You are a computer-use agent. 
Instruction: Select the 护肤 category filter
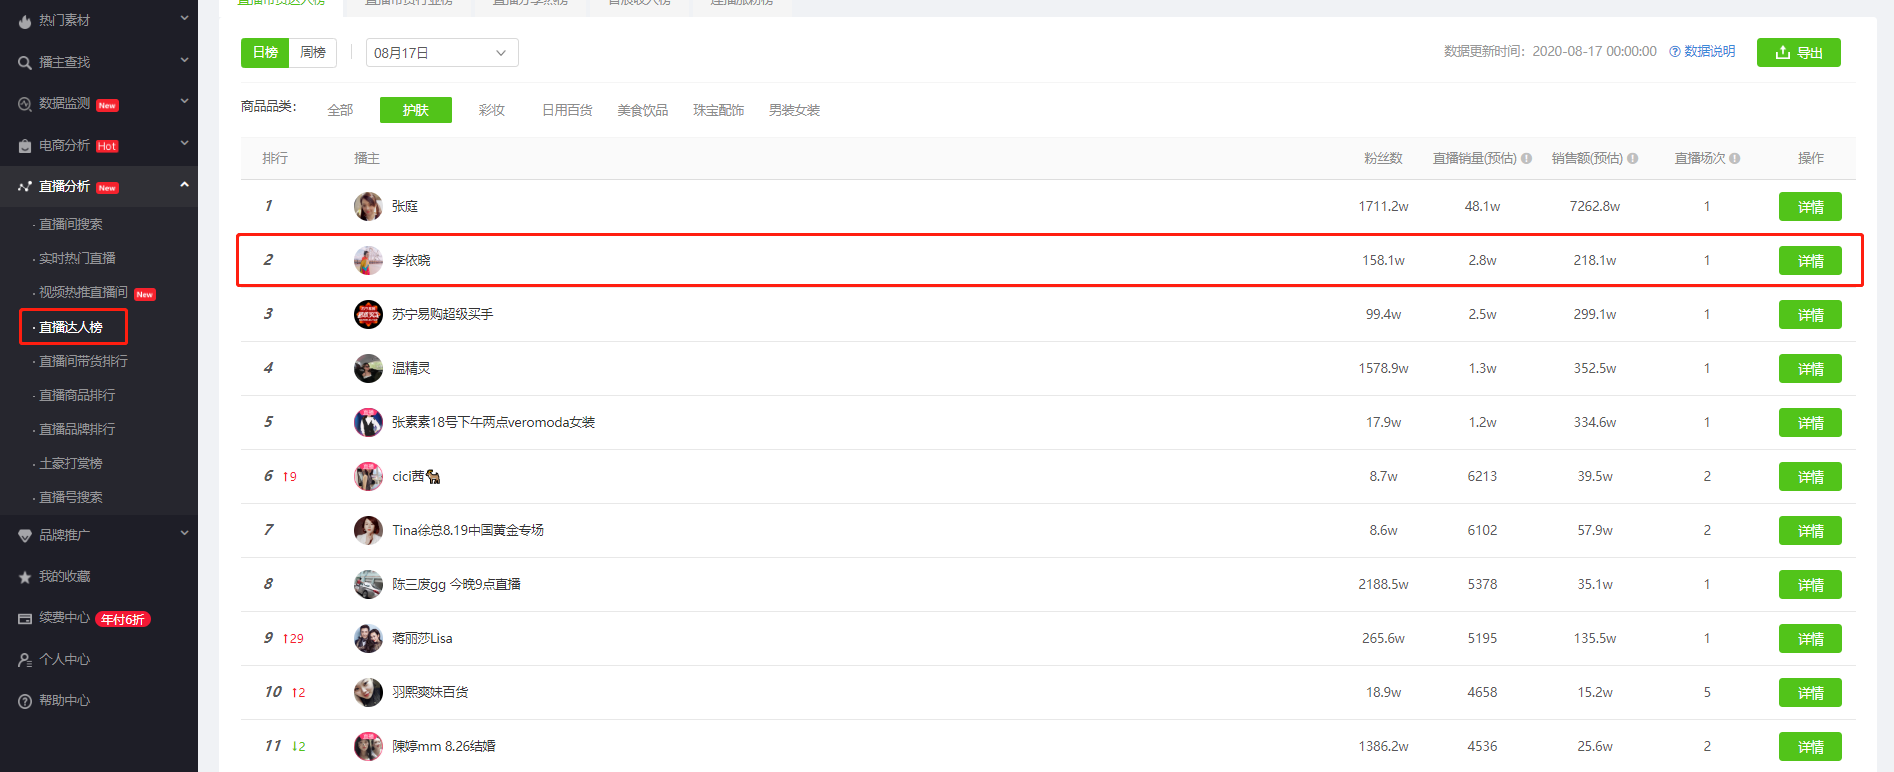click(x=416, y=110)
